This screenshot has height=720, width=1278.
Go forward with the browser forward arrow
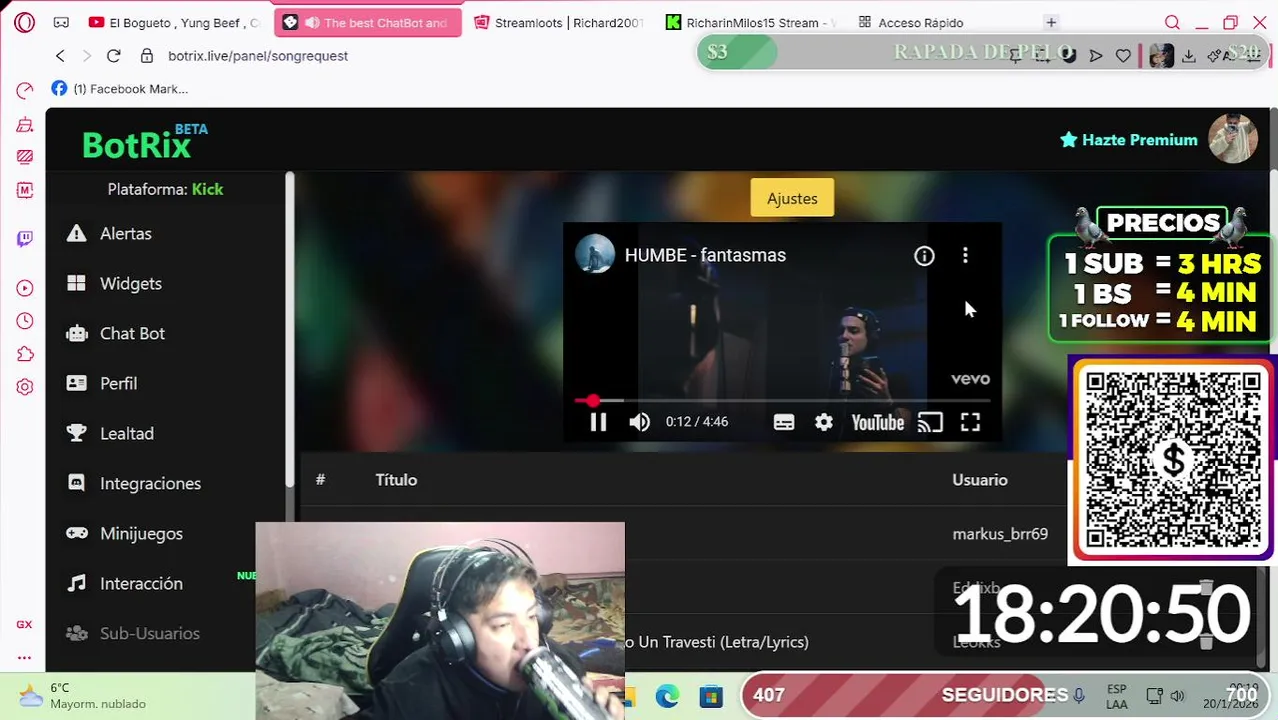click(x=86, y=56)
